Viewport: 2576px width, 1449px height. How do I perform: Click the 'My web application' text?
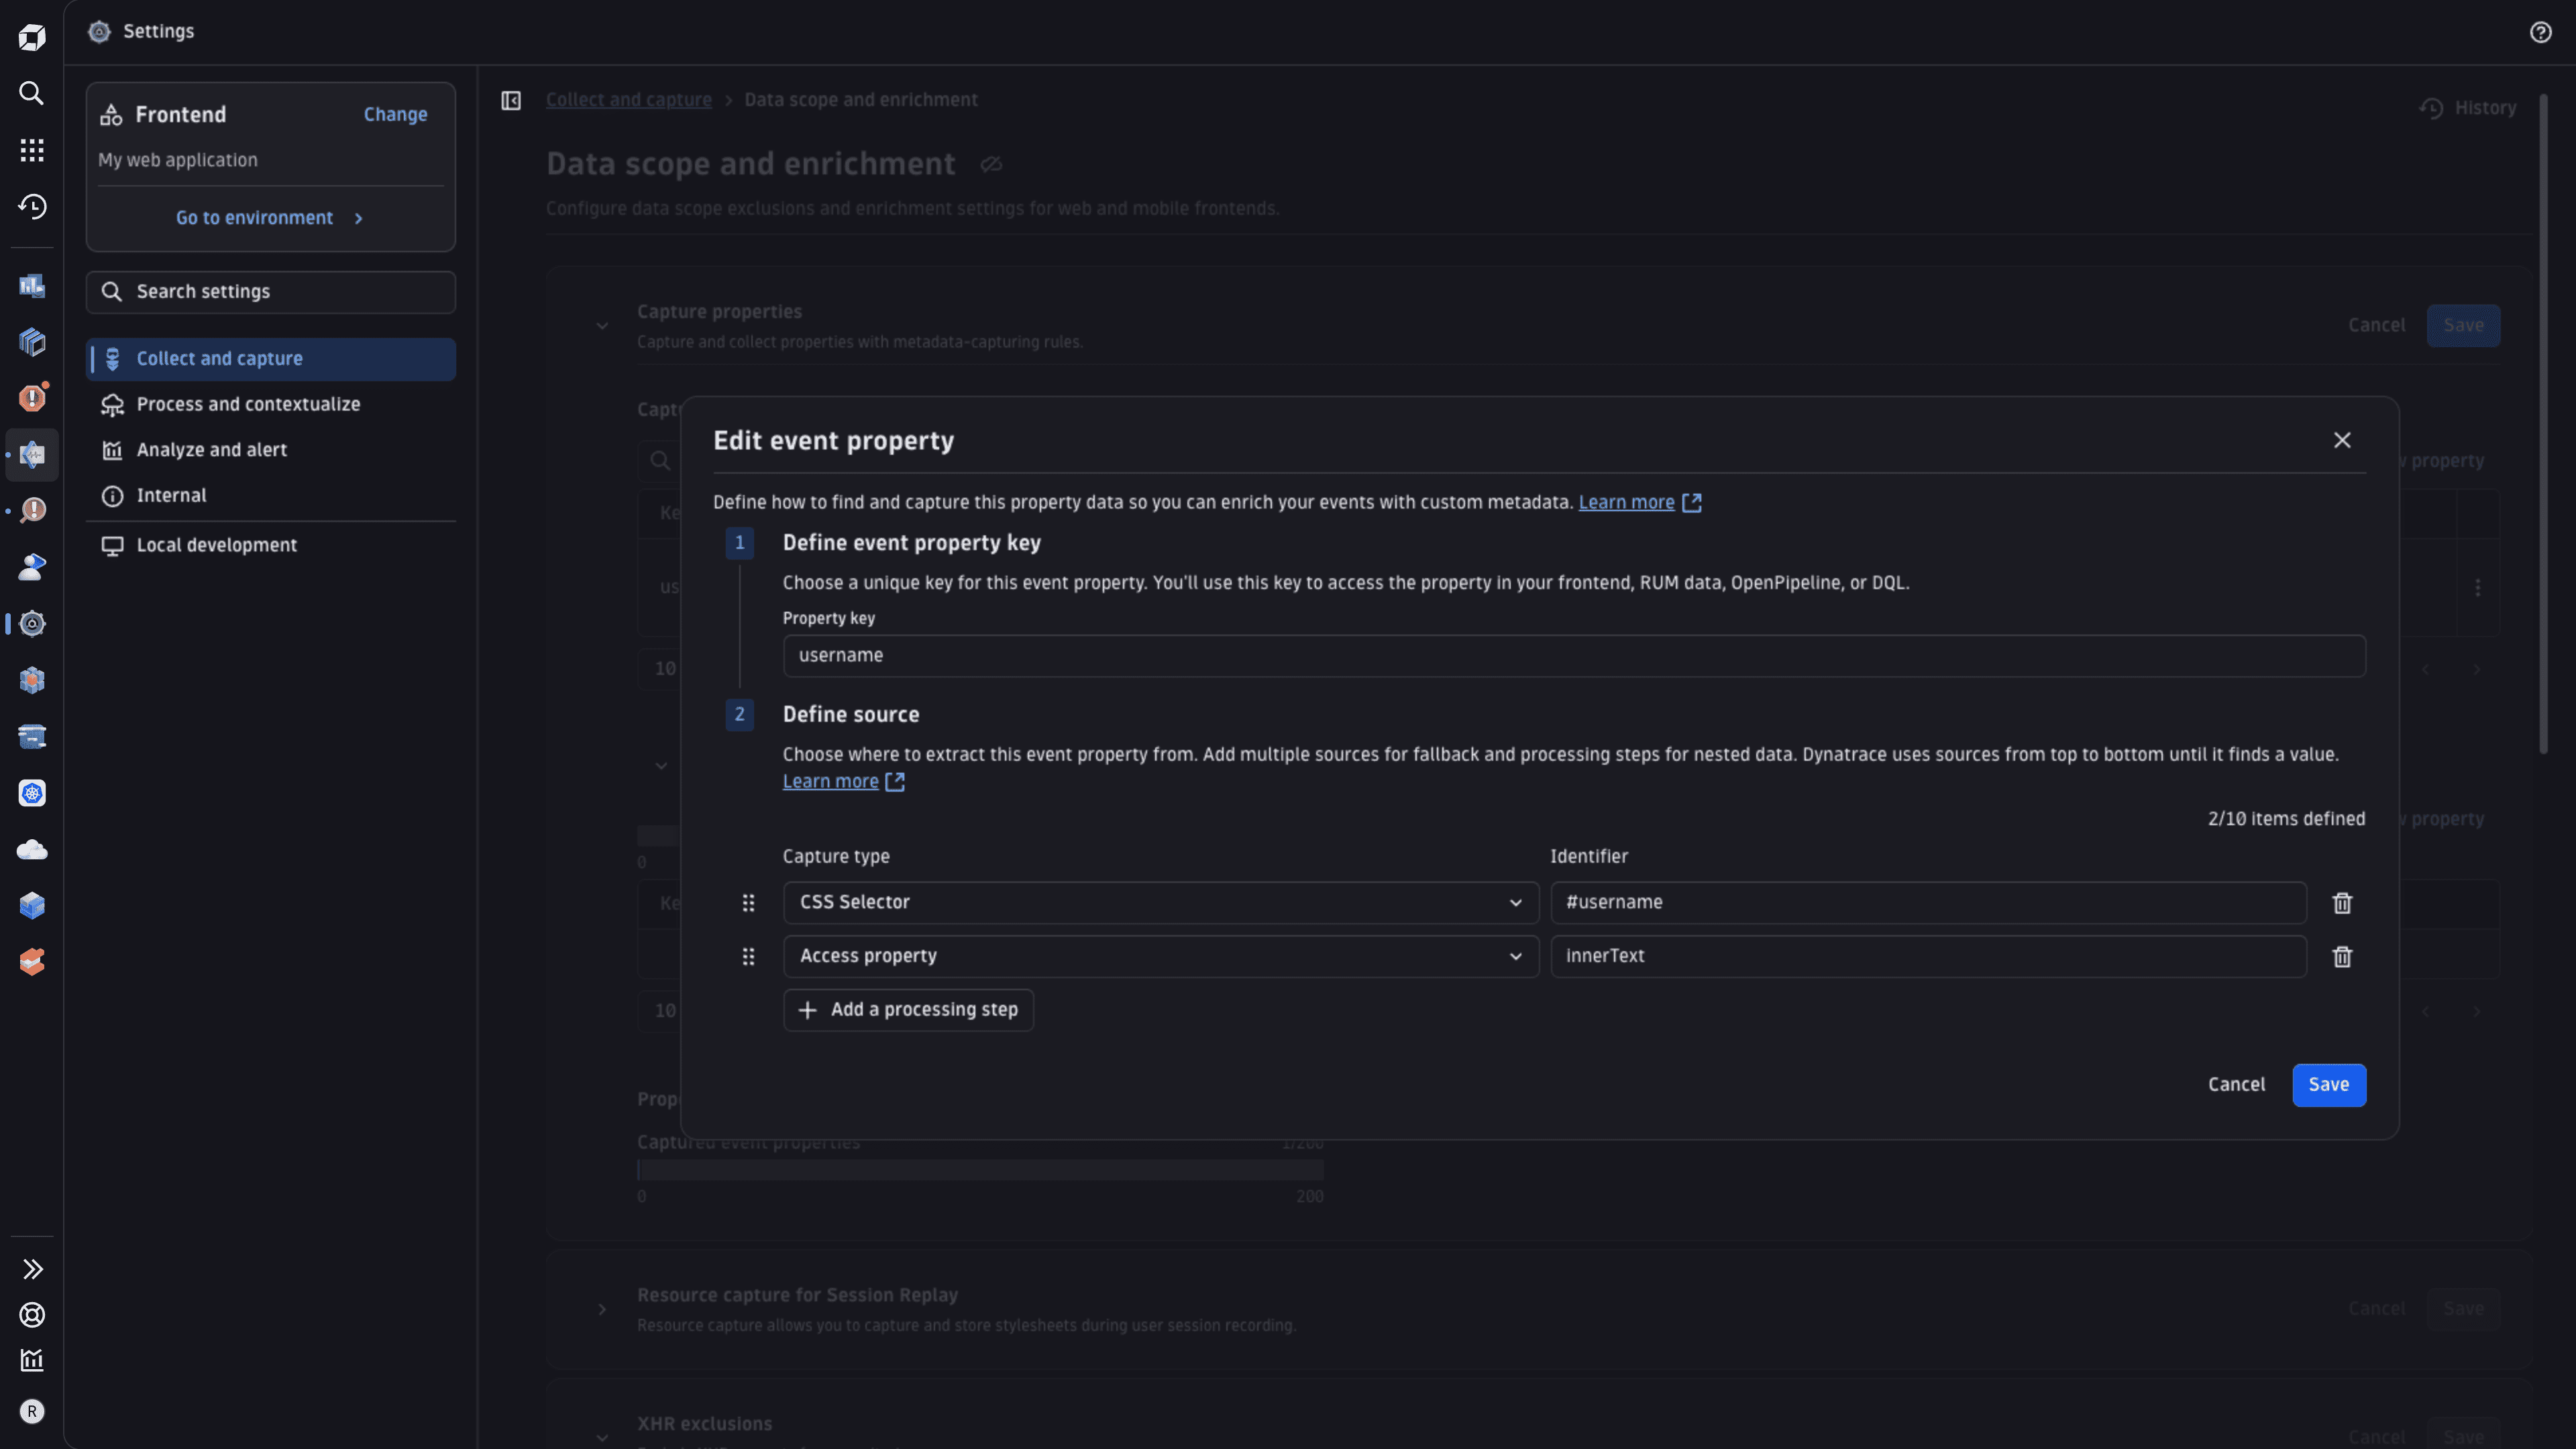pos(178,160)
